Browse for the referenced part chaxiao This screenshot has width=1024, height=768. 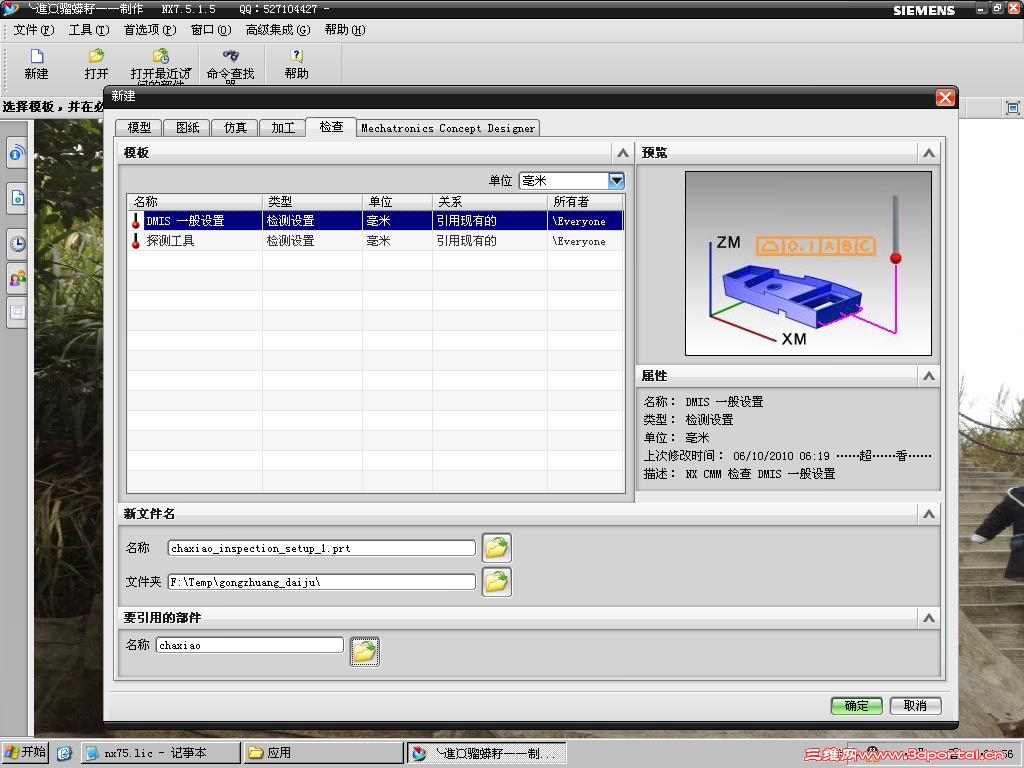(x=364, y=651)
